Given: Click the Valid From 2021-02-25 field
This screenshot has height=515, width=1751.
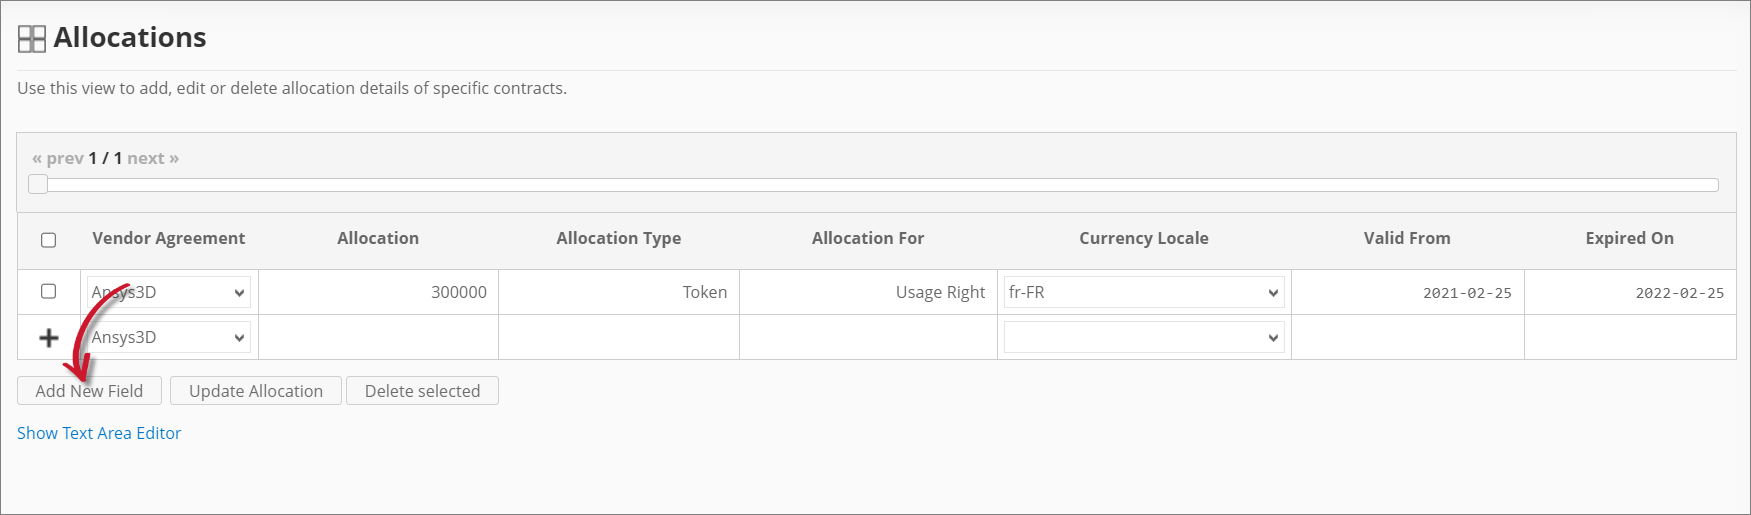Looking at the screenshot, I should tap(1407, 293).
